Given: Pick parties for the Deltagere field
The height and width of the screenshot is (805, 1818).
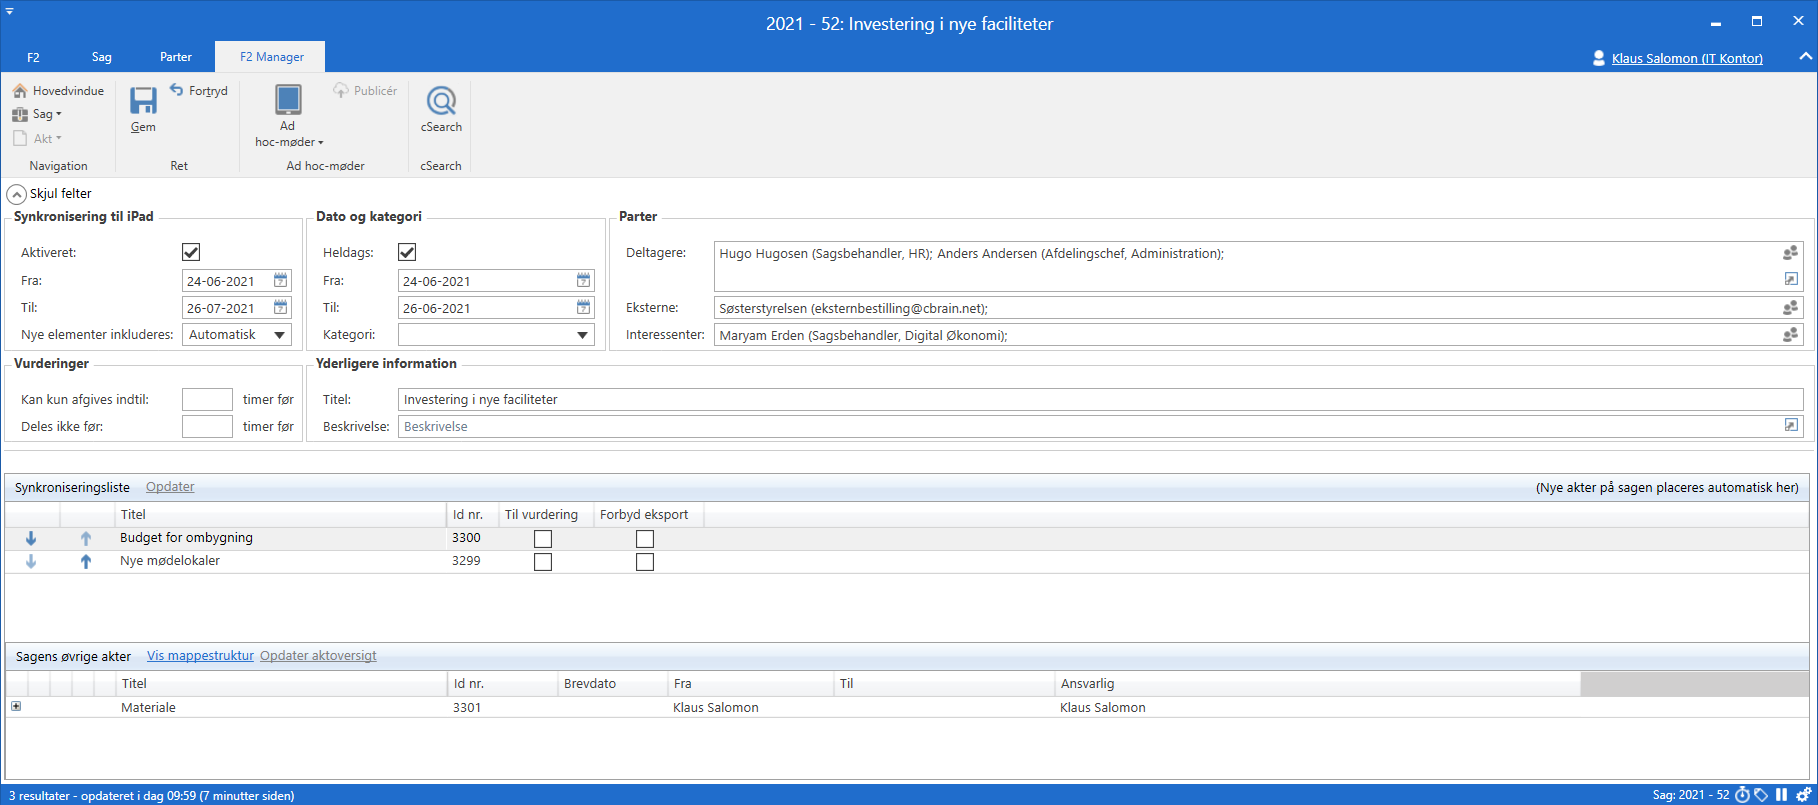Looking at the screenshot, I should coord(1790,253).
